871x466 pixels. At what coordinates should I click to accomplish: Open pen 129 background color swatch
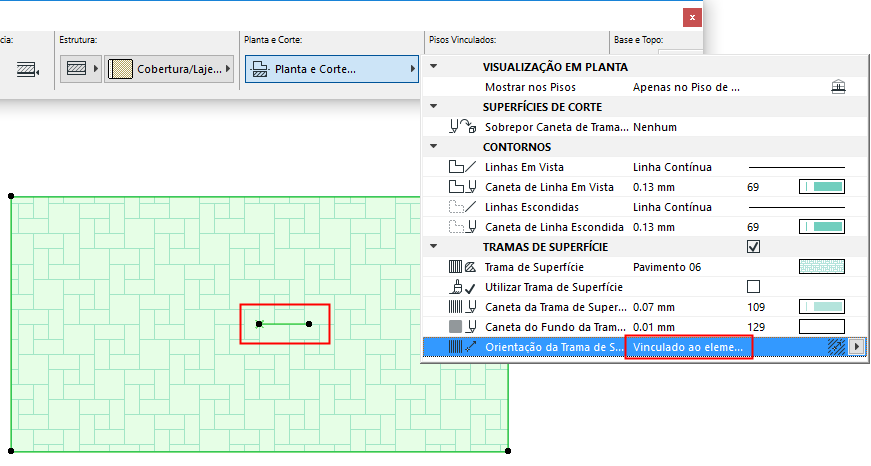822,327
